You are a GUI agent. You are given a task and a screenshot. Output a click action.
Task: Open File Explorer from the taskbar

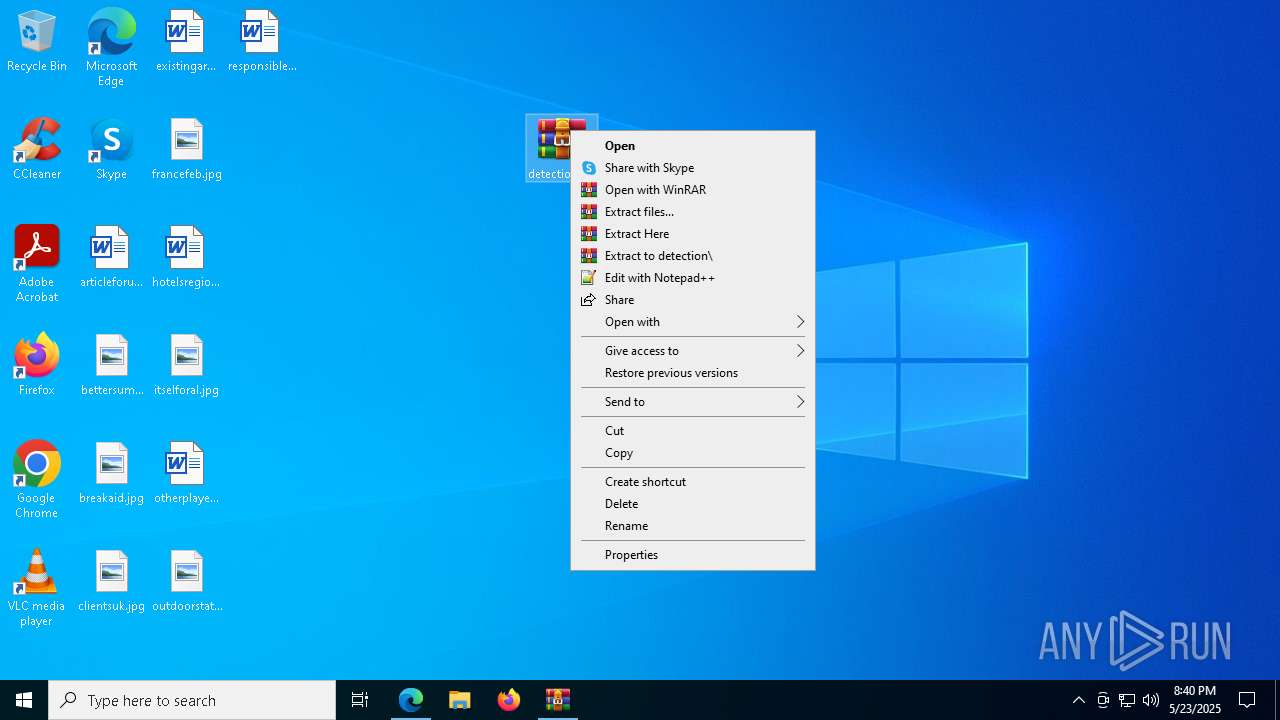[x=460, y=700]
